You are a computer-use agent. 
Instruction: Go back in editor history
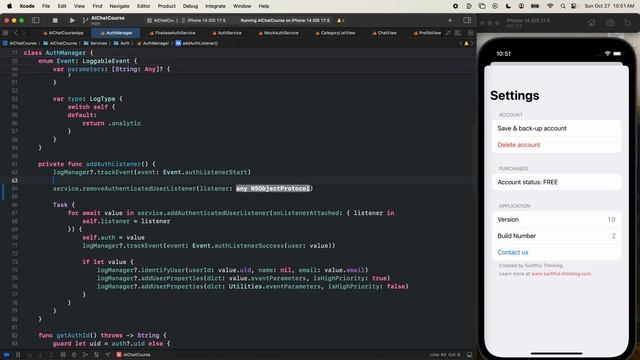point(16,33)
